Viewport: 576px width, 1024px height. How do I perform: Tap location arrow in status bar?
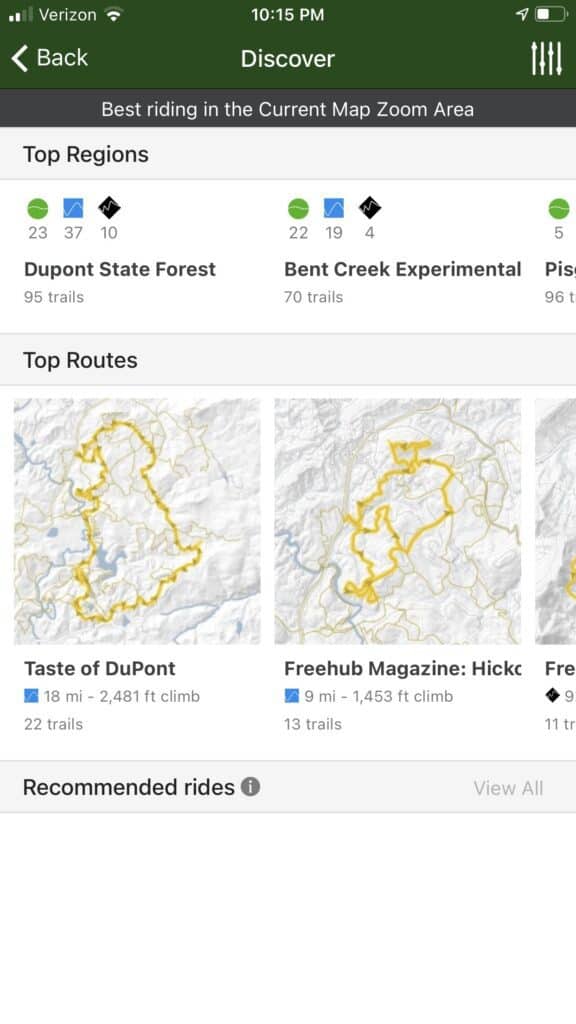pos(522,14)
